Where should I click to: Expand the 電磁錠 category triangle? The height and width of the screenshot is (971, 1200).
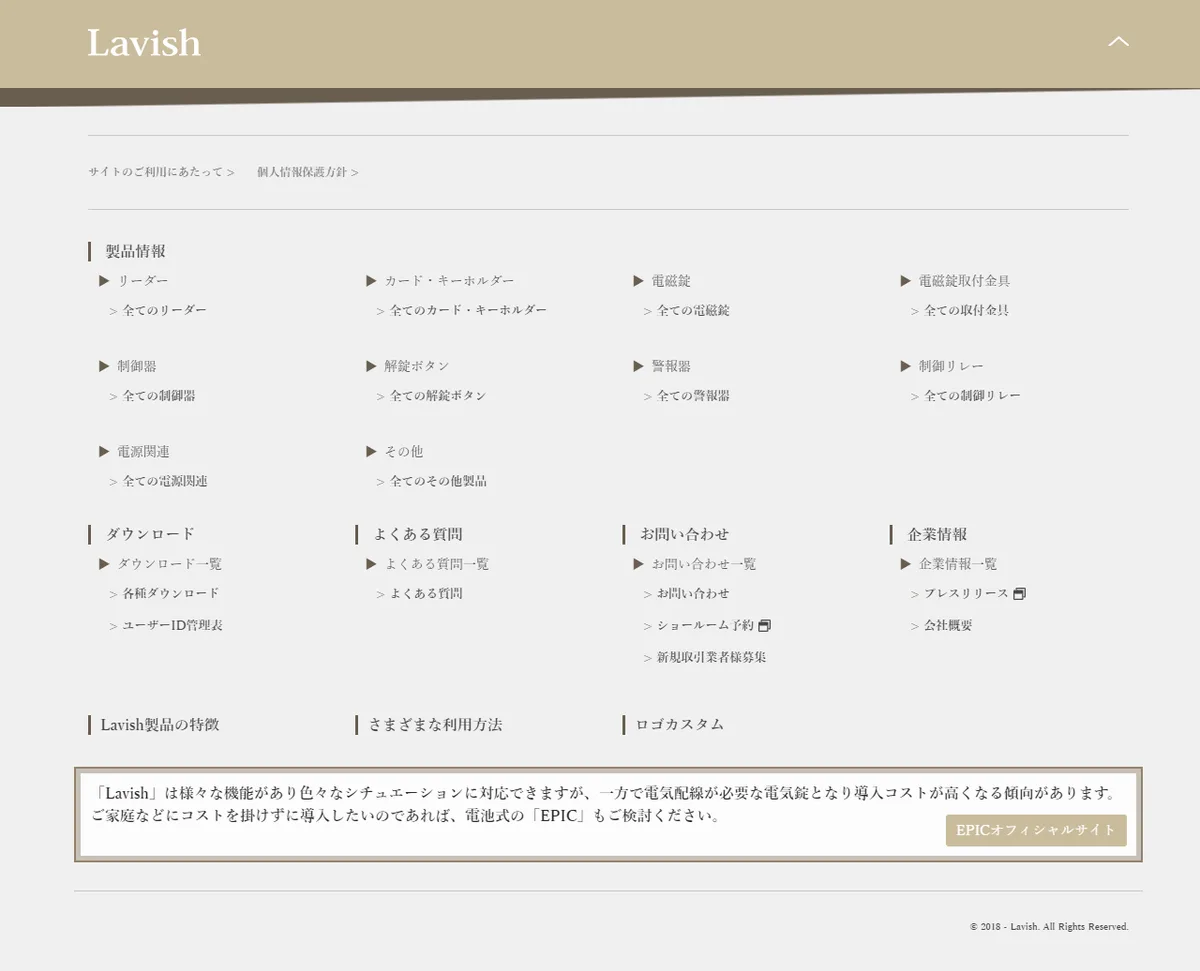pos(638,281)
